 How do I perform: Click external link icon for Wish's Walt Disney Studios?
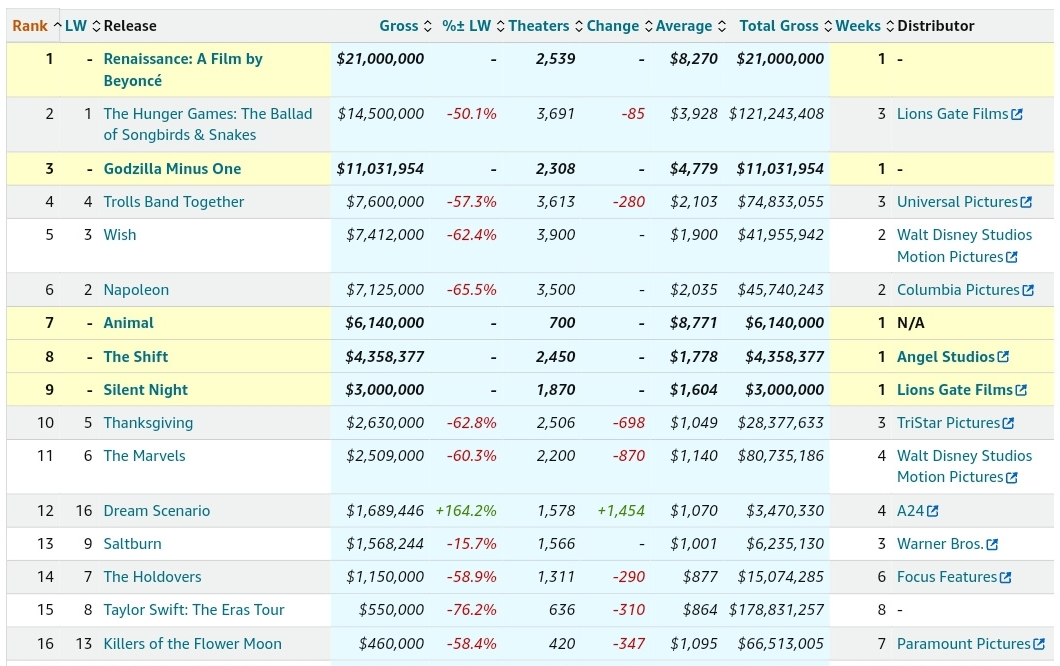[1012, 257]
